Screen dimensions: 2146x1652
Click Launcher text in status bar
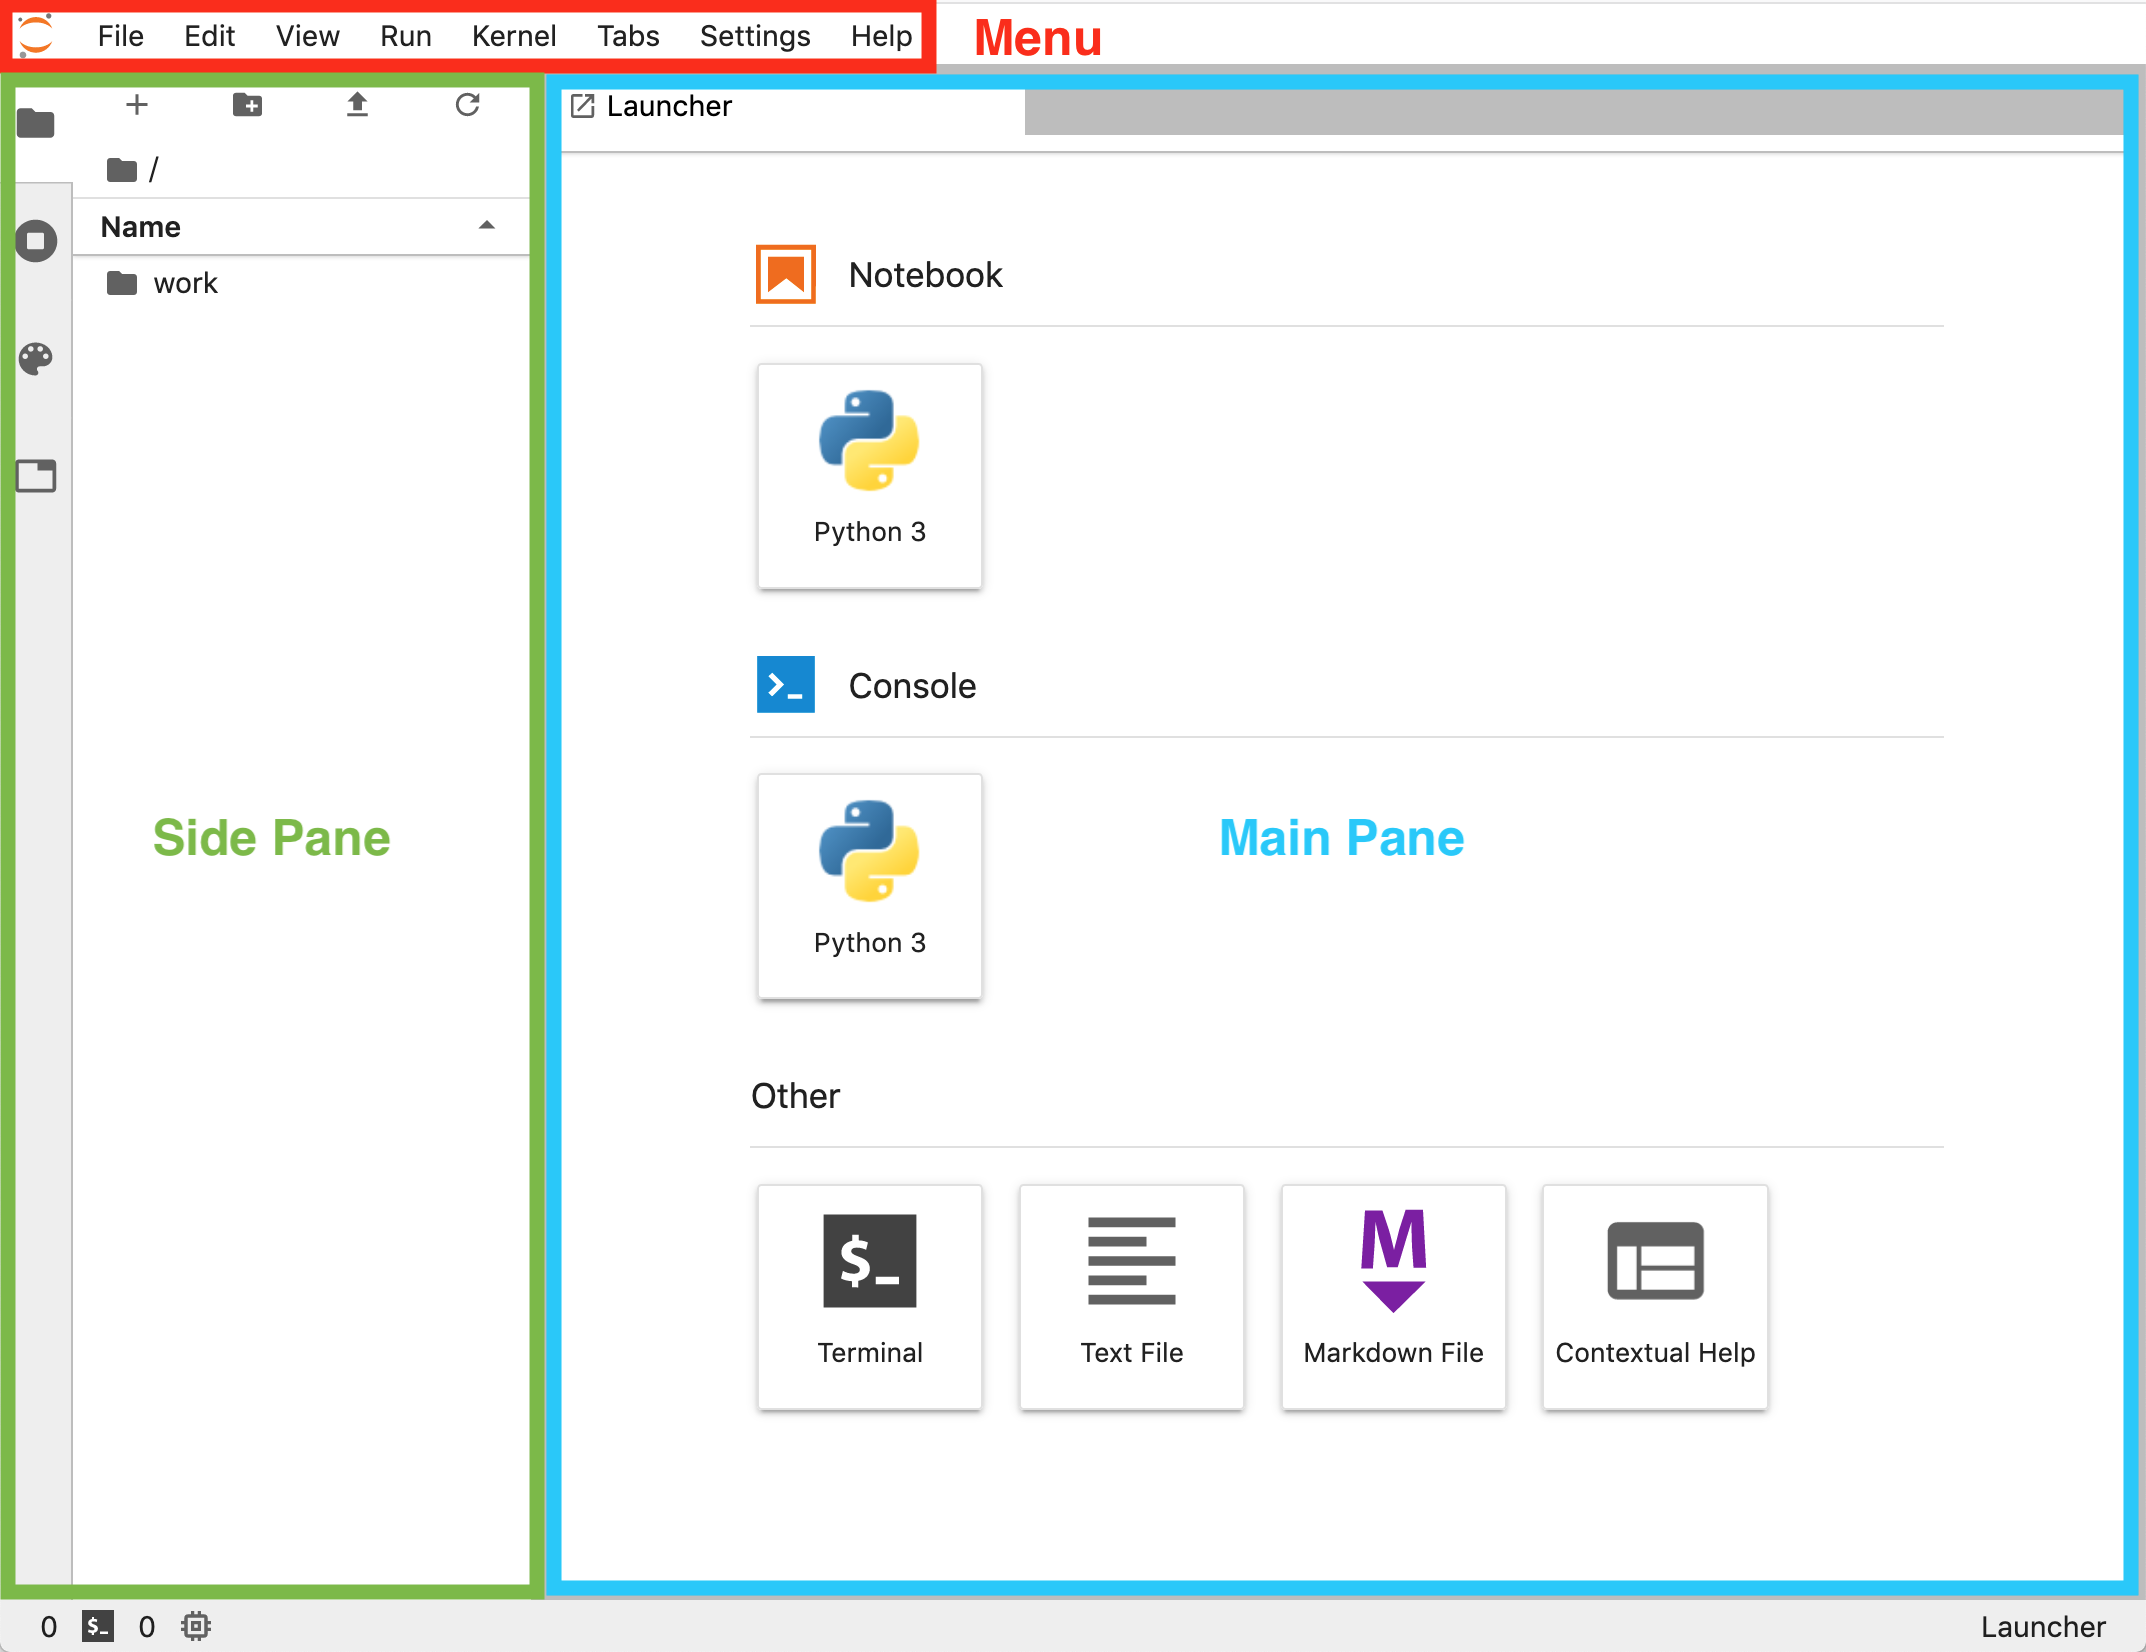point(2043,1627)
